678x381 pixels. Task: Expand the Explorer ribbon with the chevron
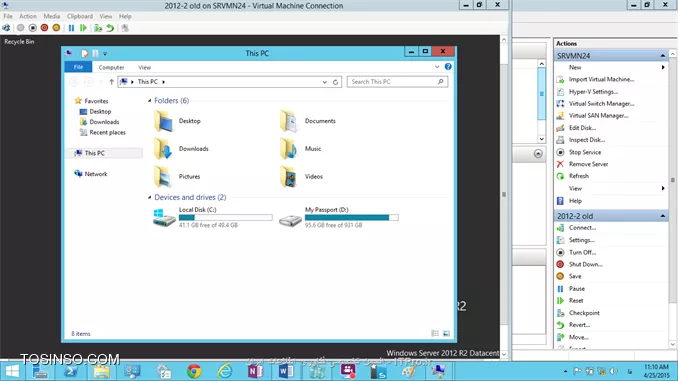click(437, 67)
